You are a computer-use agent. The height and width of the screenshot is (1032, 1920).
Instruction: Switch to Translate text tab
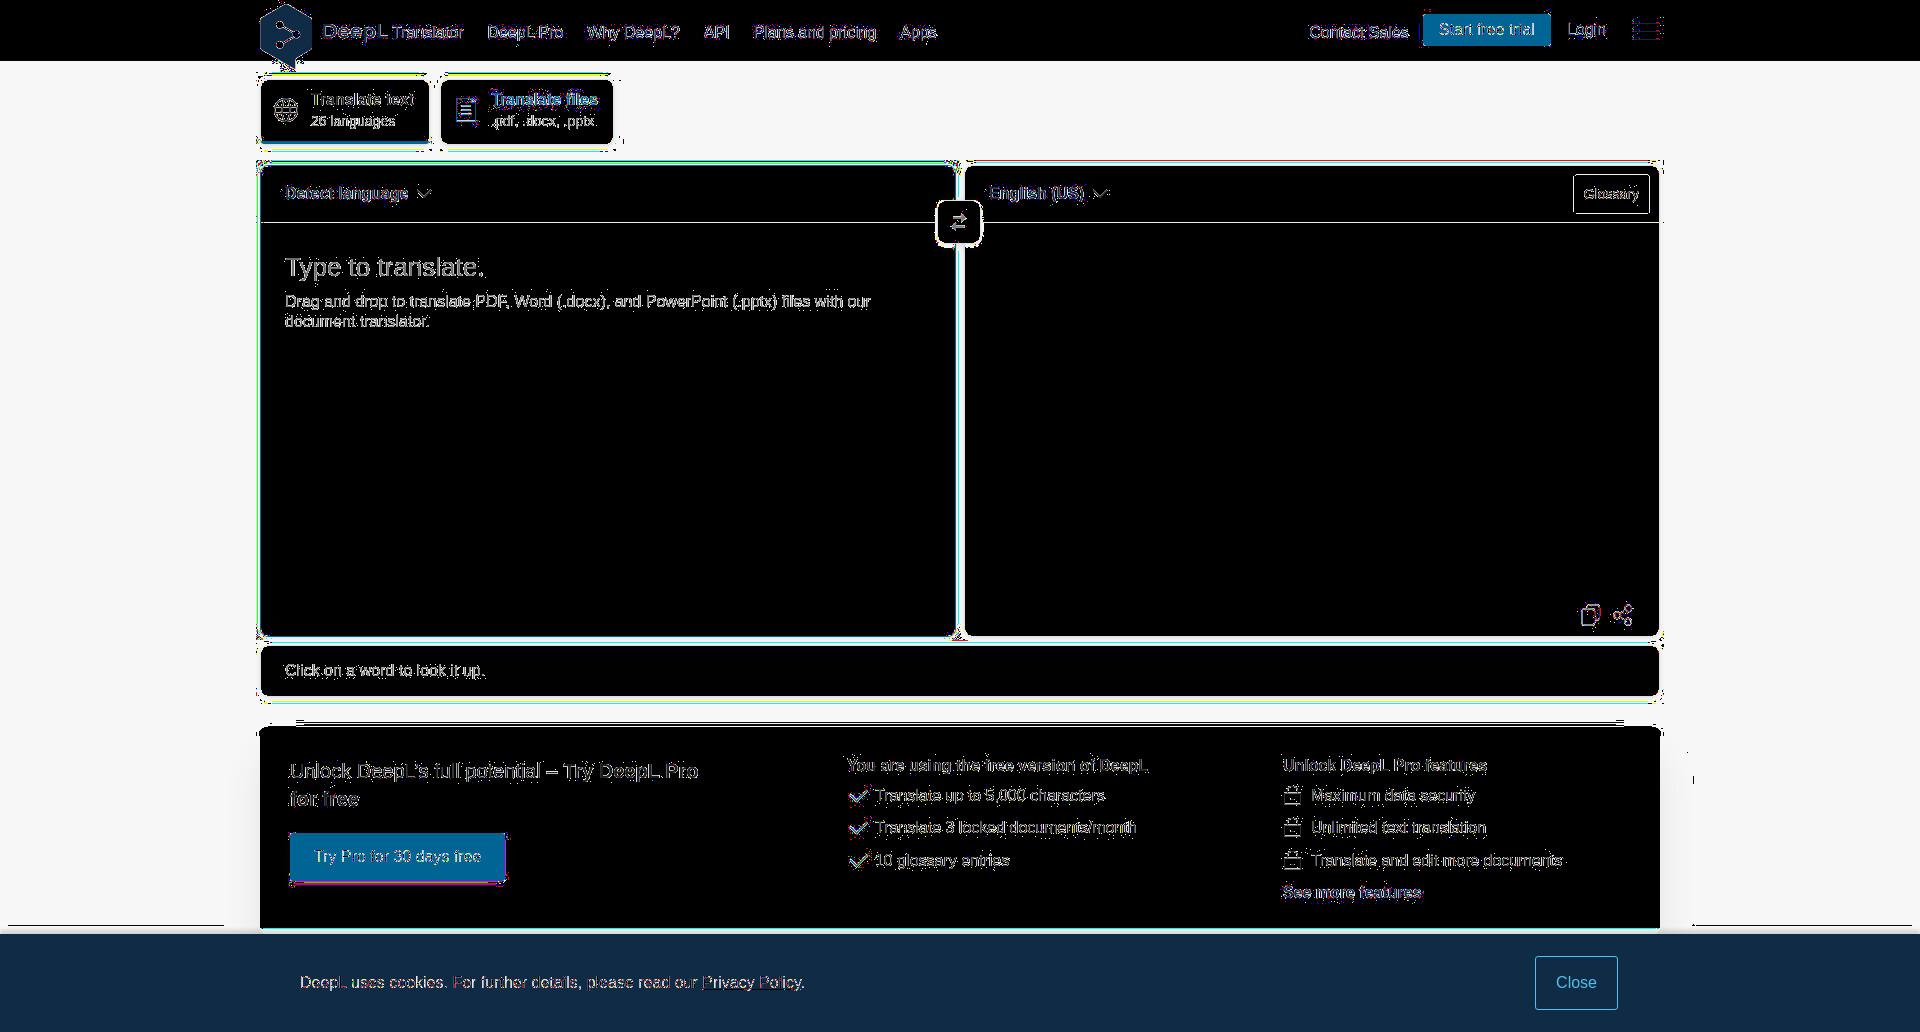pyautogui.click(x=345, y=110)
